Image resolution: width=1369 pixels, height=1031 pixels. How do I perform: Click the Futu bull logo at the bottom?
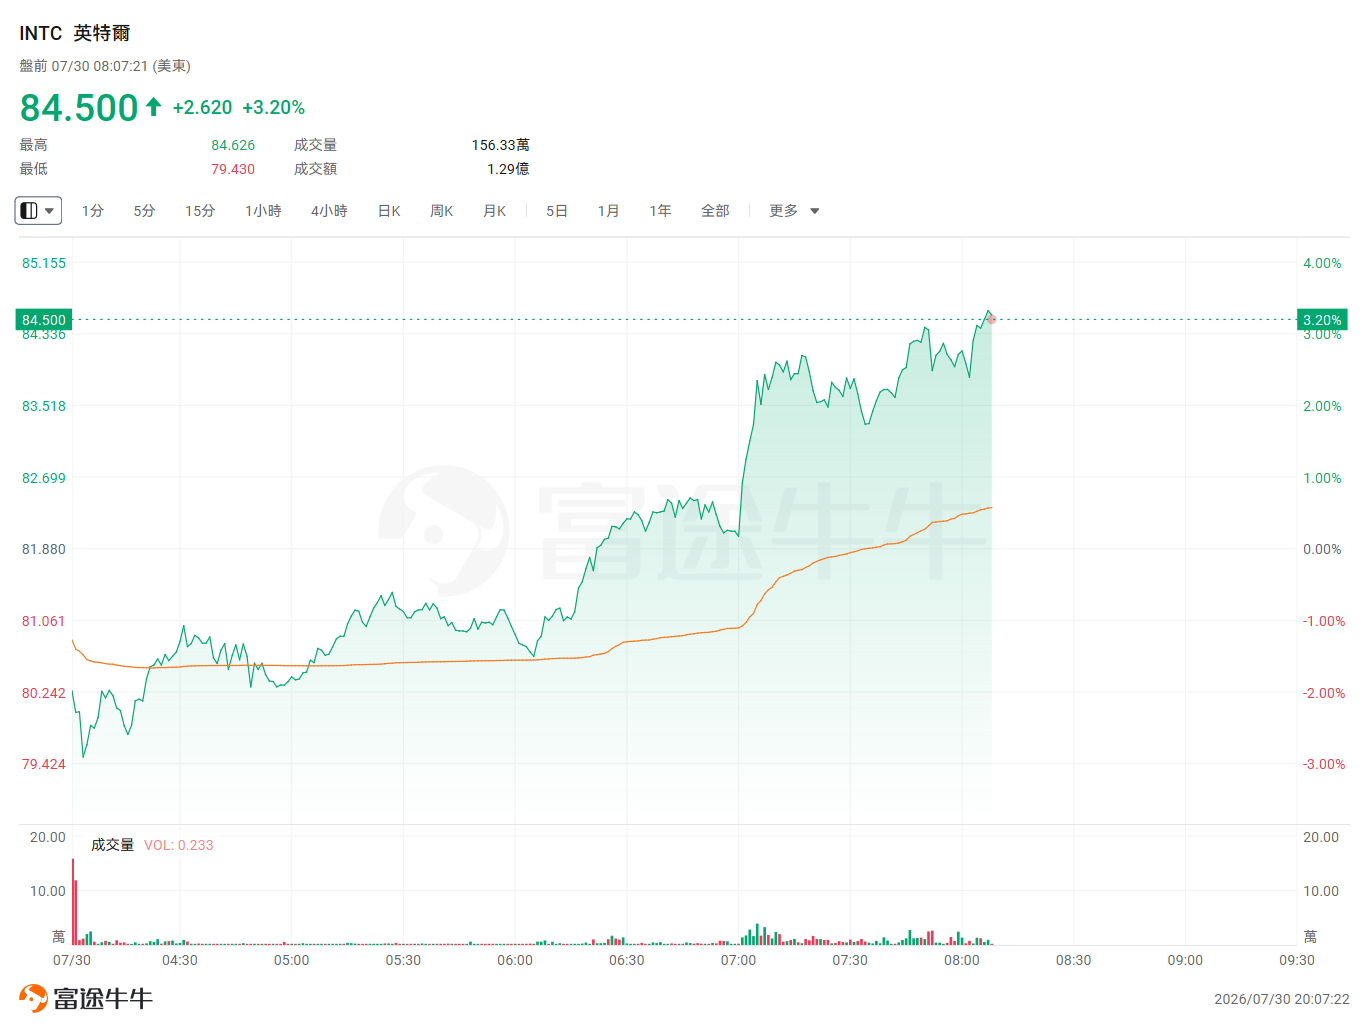pyautogui.click(x=33, y=998)
